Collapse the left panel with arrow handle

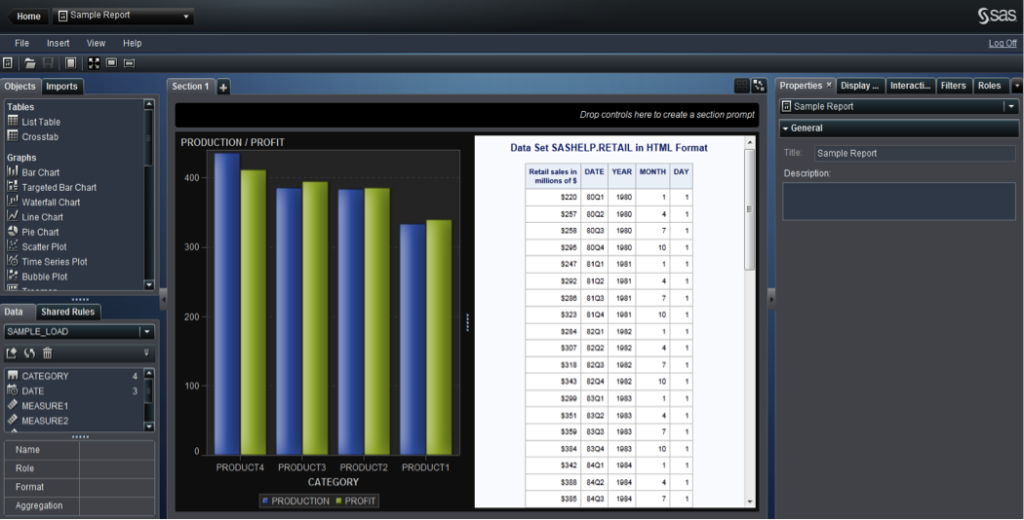coord(163,299)
